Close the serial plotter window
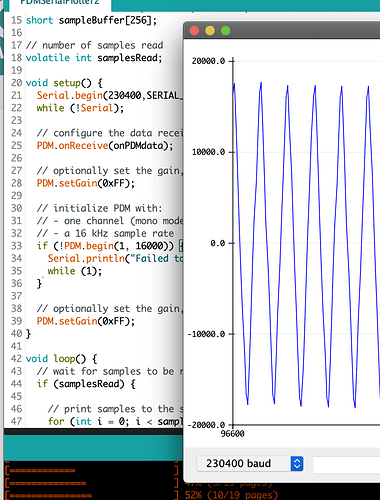Image resolution: width=380 pixels, height=500 pixels. coord(194,31)
